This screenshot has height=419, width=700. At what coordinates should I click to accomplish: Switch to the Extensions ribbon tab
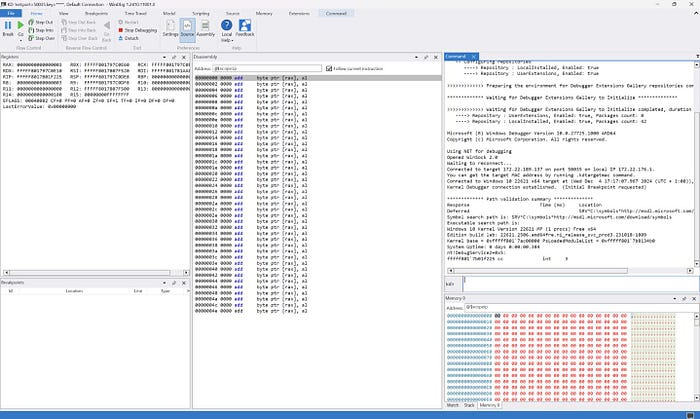click(x=299, y=13)
